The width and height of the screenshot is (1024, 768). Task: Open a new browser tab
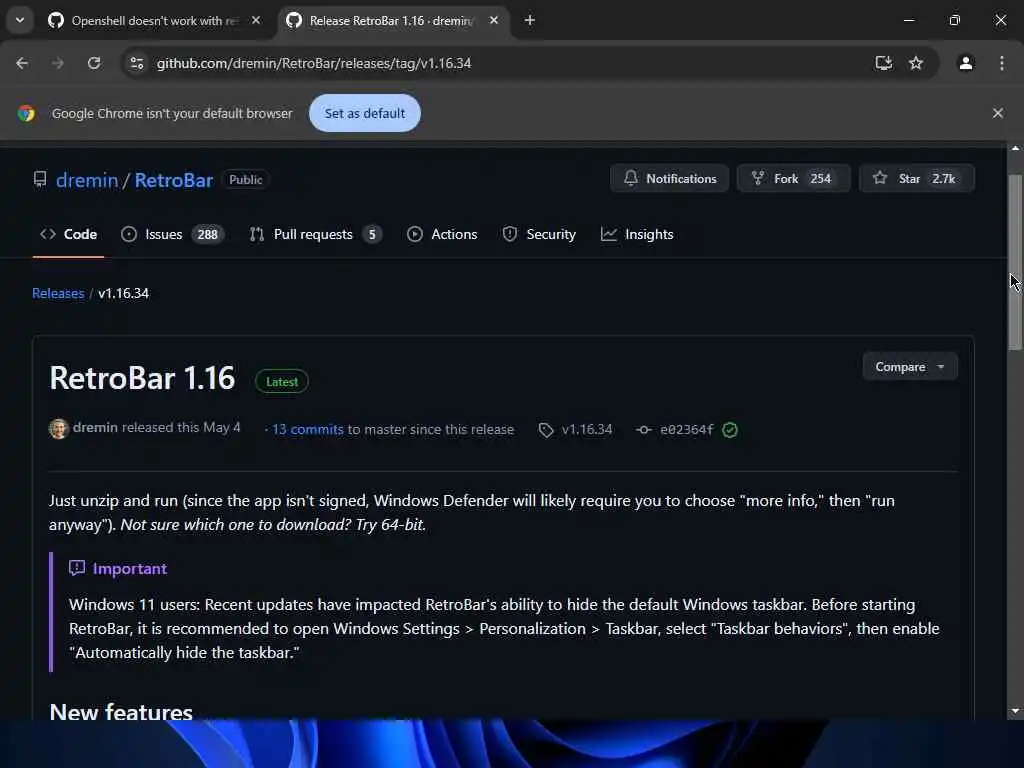coord(530,20)
